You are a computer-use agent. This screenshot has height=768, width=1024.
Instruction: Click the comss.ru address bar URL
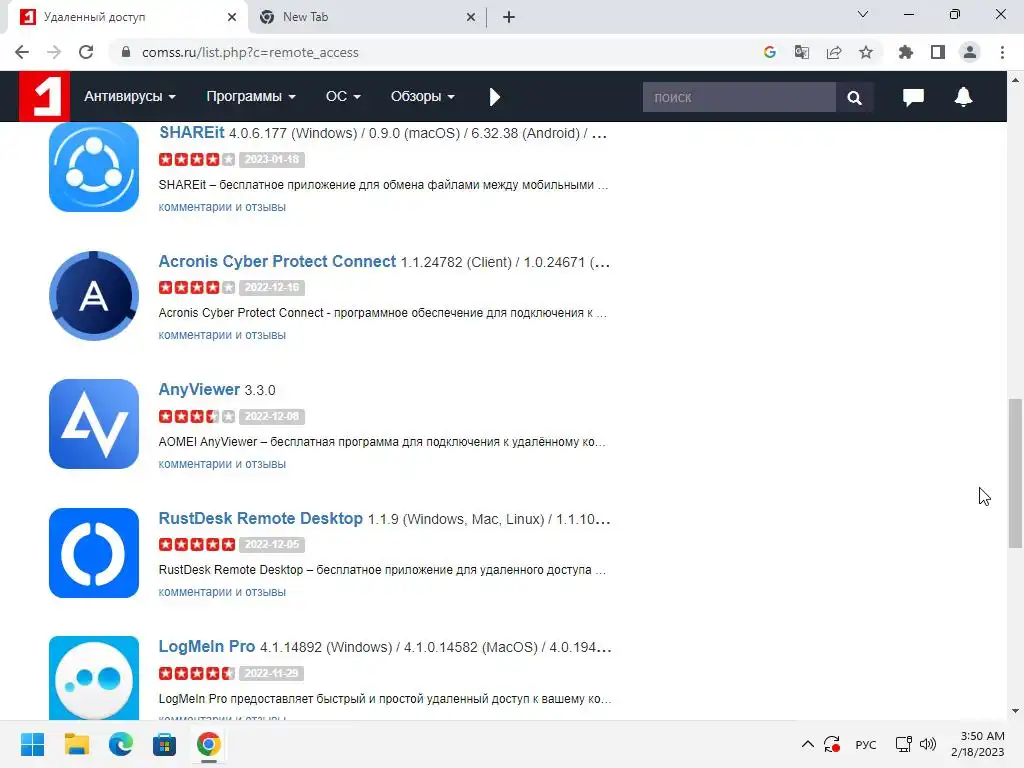coord(250,52)
